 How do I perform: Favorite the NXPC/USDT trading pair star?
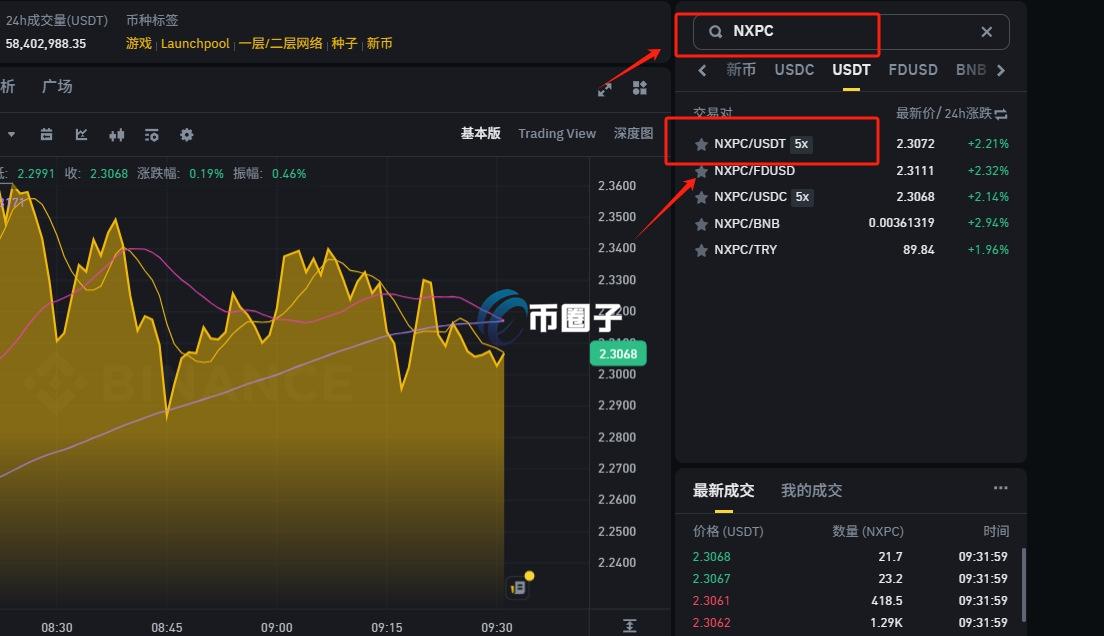point(700,143)
